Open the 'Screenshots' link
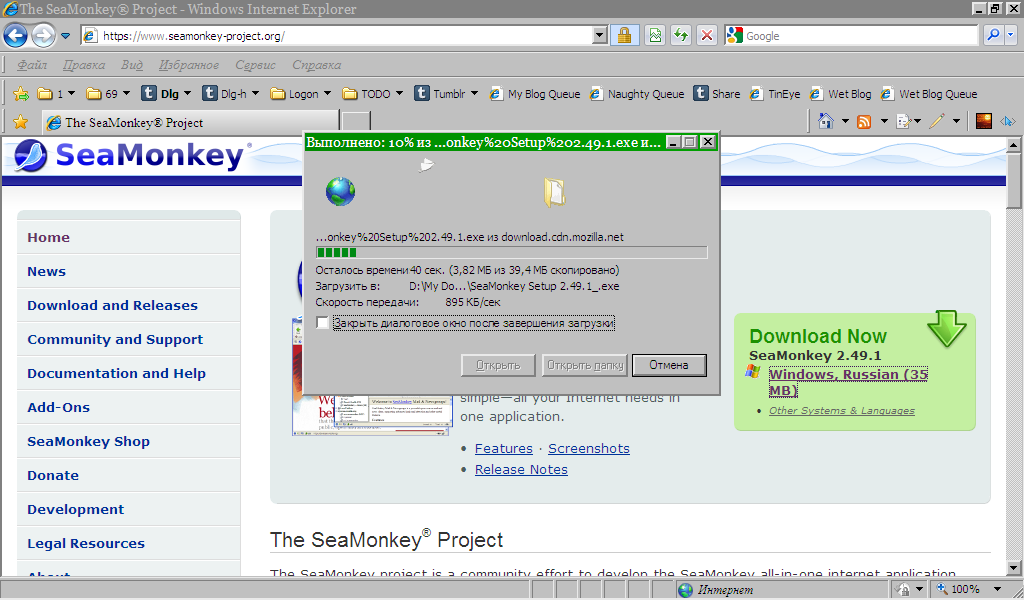The image size is (1024, 600). 588,449
